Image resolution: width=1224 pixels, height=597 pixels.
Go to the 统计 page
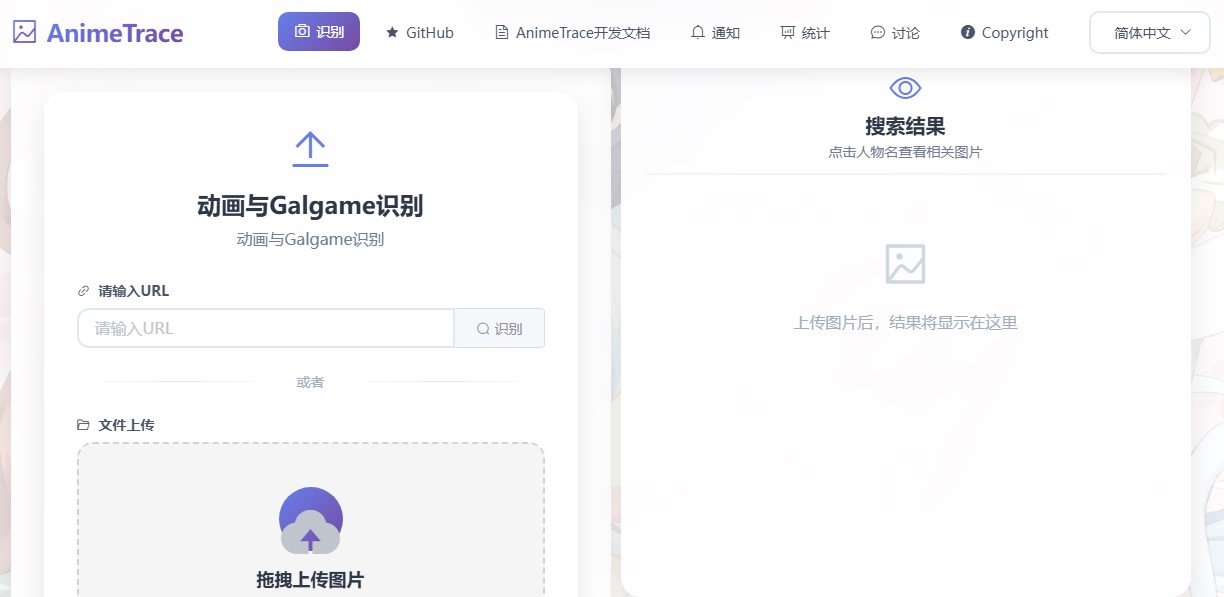pyautogui.click(x=815, y=33)
